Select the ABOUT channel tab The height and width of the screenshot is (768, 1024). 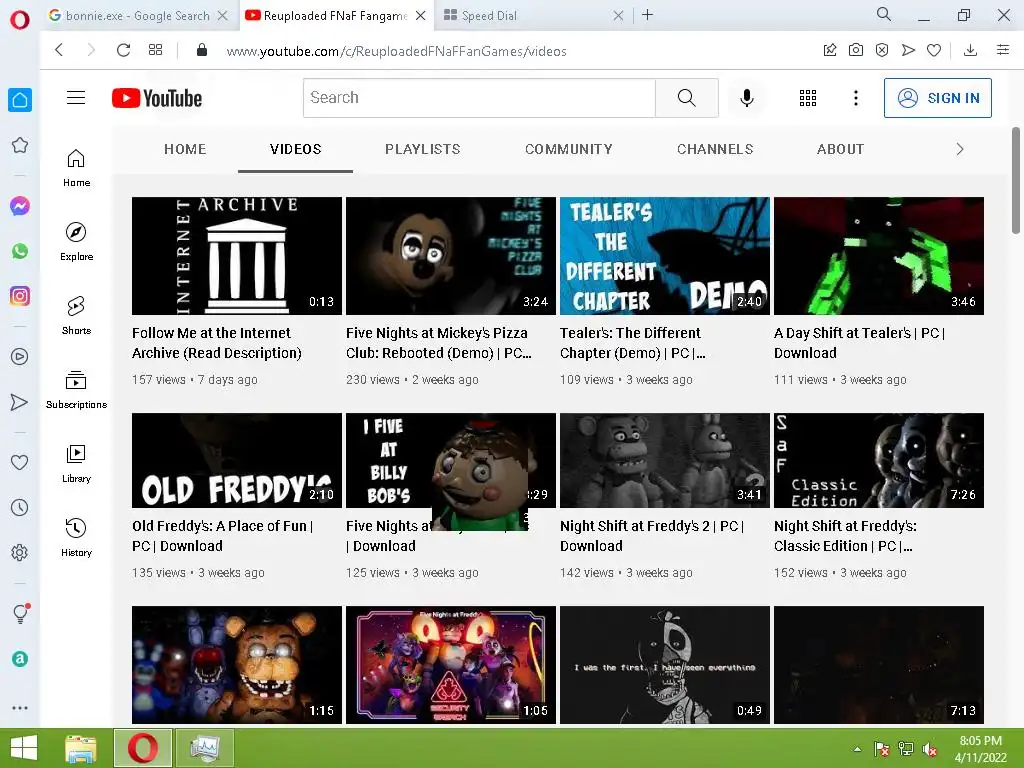pos(840,149)
